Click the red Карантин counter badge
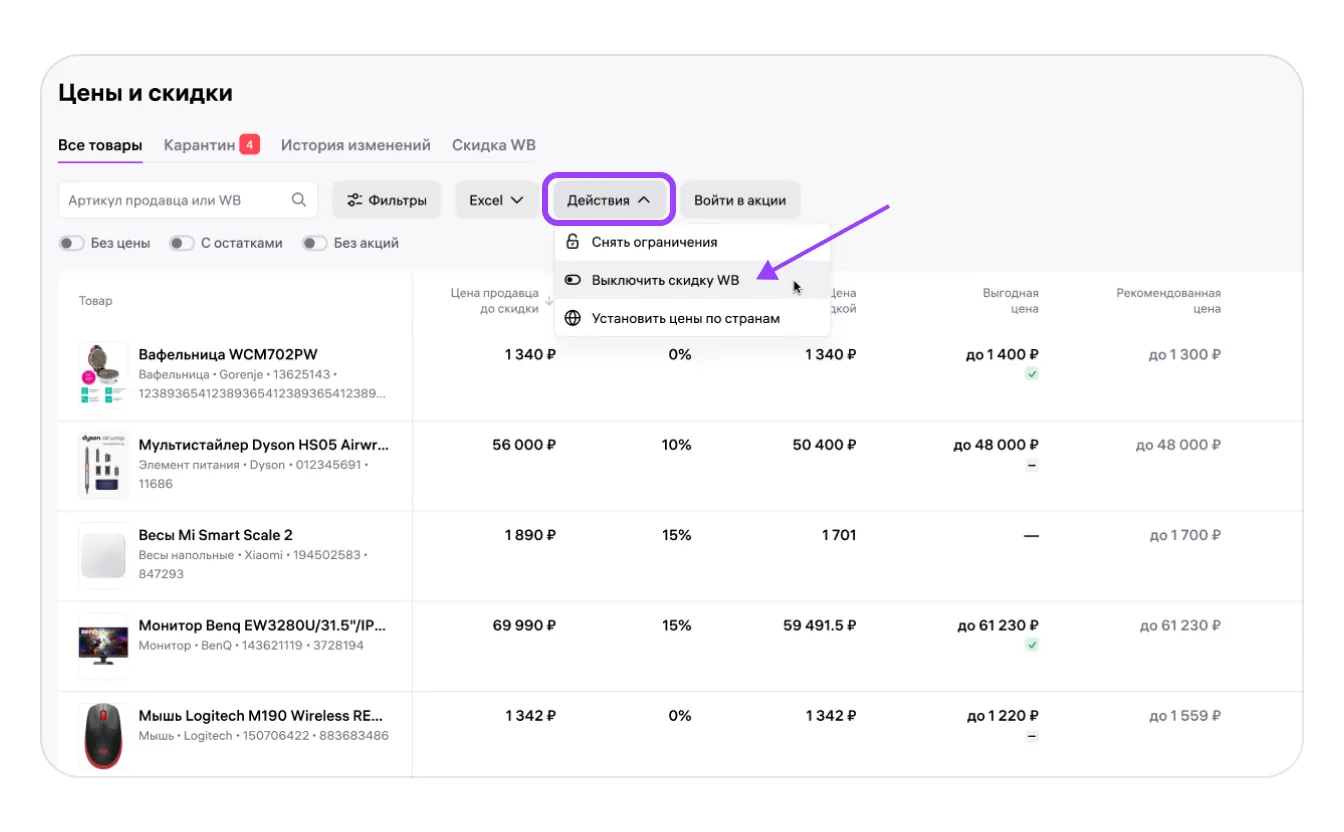Image resolution: width=1344 pixels, height=832 pixels. (x=250, y=145)
